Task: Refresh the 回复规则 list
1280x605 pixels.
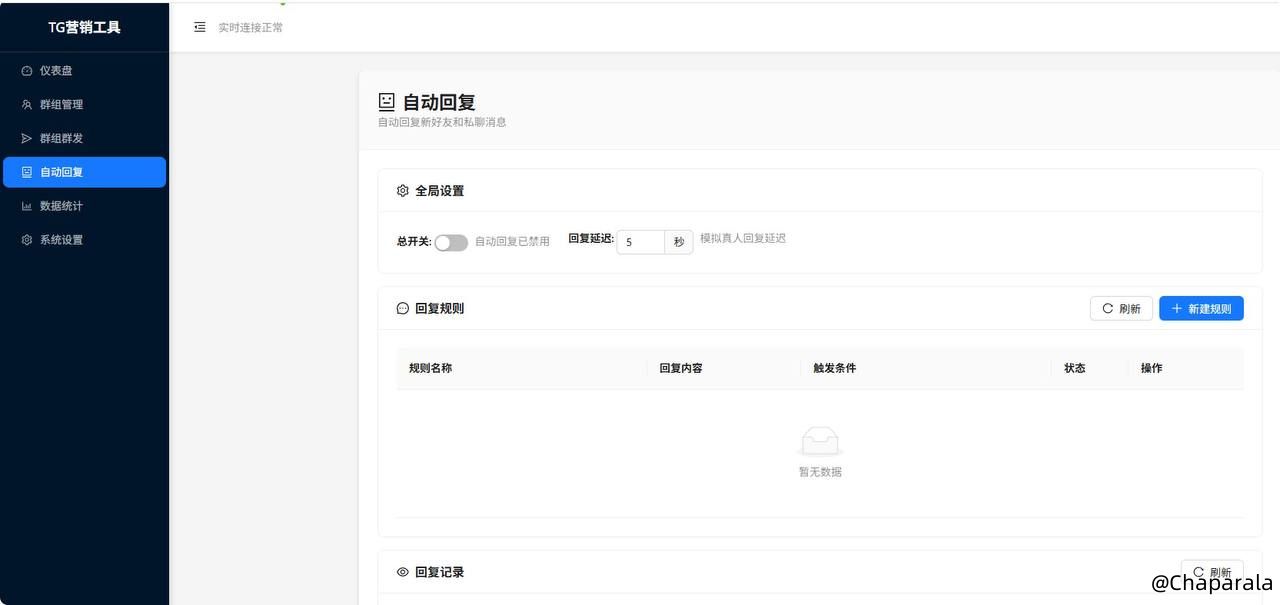Action: pos(1121,309)
